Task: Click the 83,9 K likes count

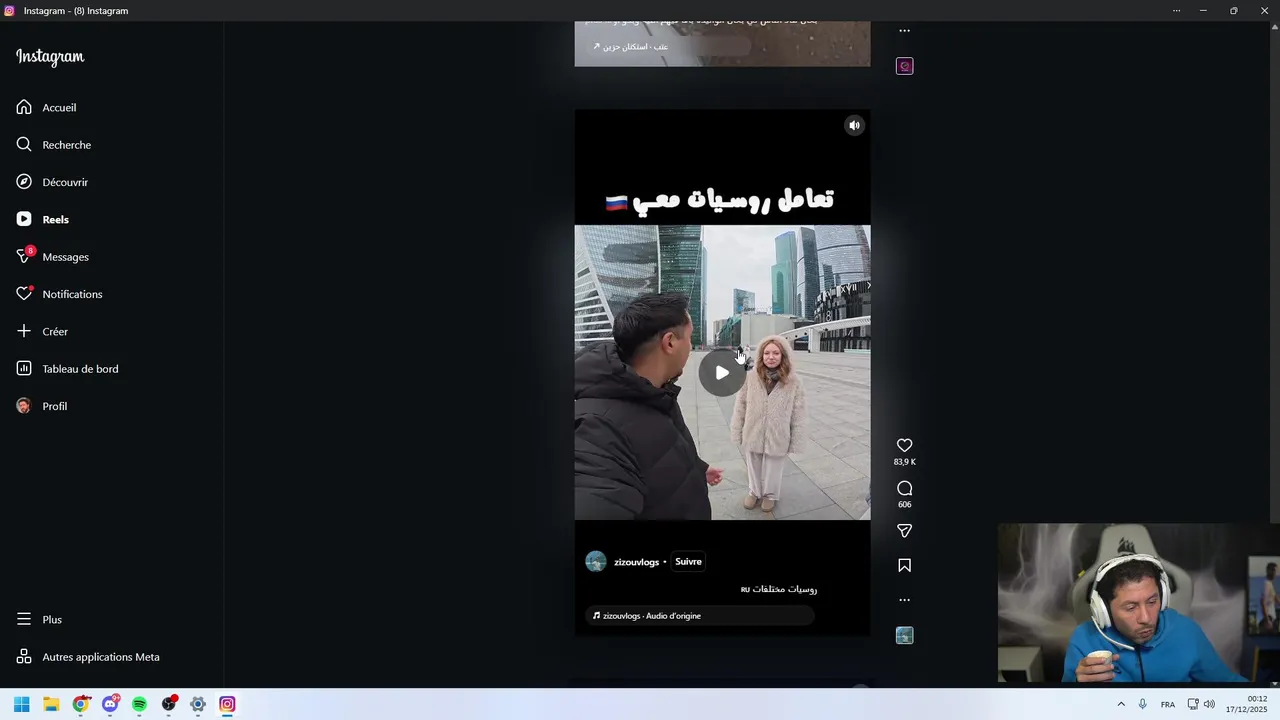Action: pyautogui.click(x=904, y=462)
